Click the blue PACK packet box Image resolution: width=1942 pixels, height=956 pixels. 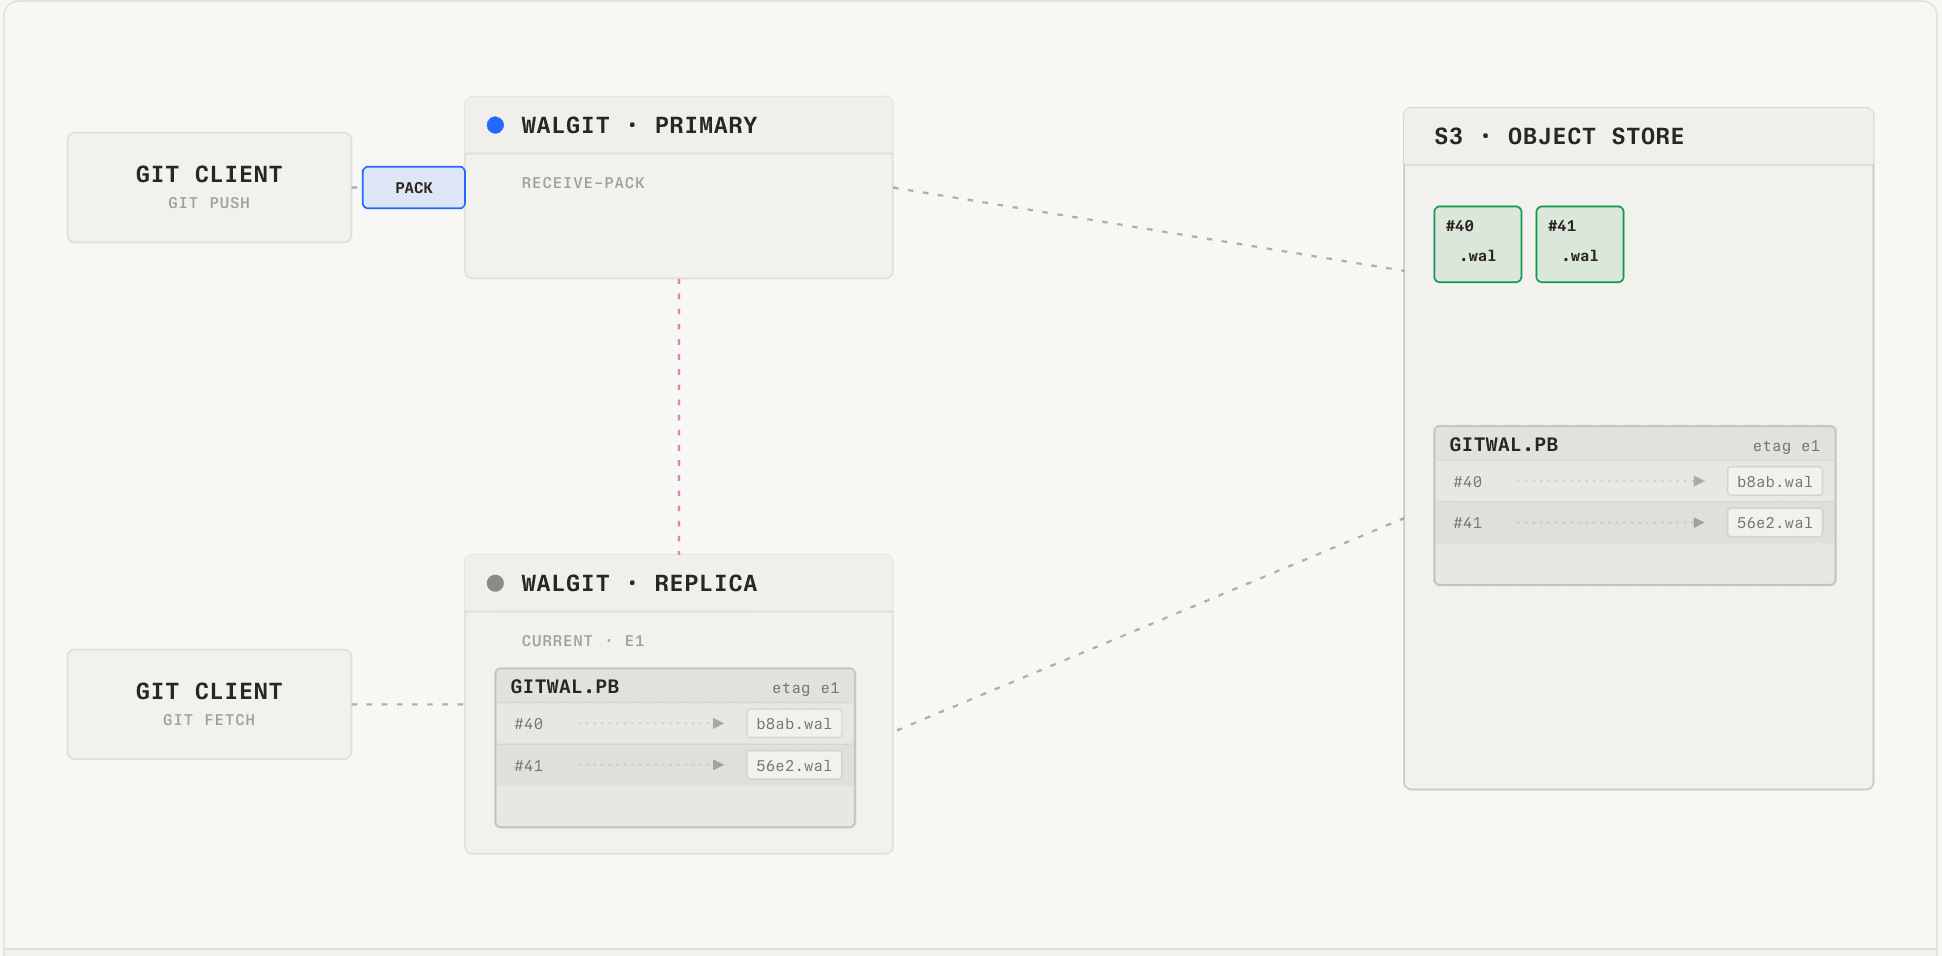click(414, 187)
